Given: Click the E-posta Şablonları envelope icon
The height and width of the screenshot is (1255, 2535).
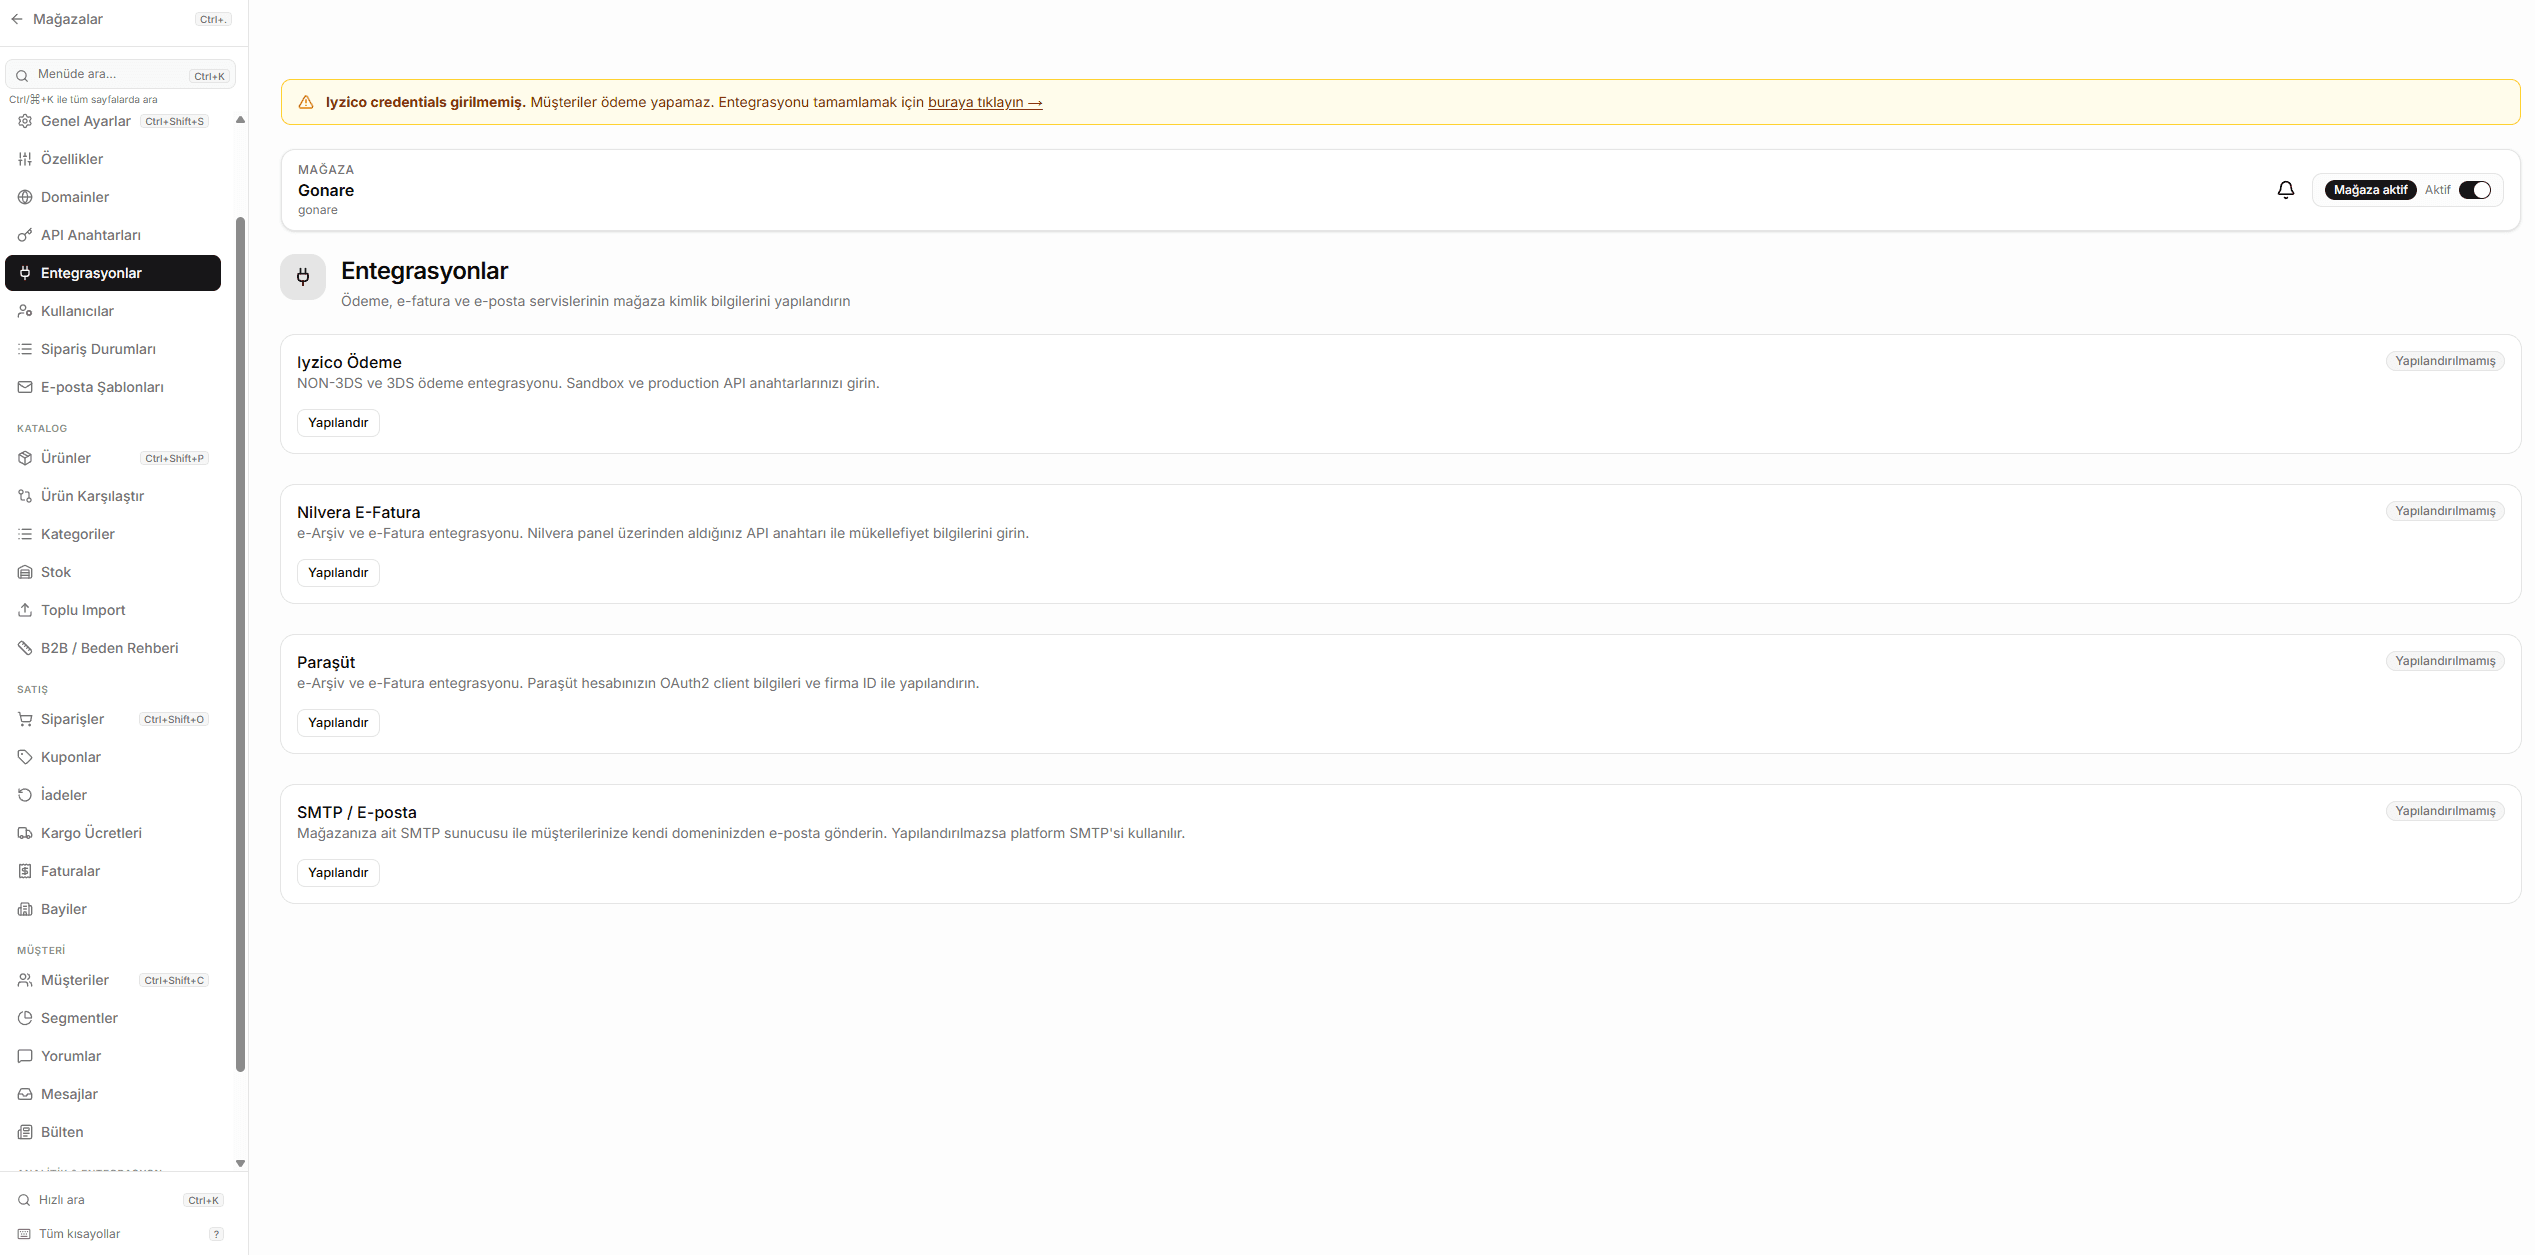Looking at the screenshot, I should pos(25,387).
